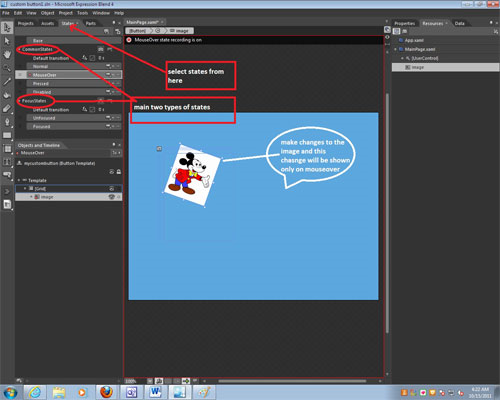Image resolution: width=500 pixels, height=400 pixels.
Task: Collapse the FocusStates group
Action: tap(19, 101)
